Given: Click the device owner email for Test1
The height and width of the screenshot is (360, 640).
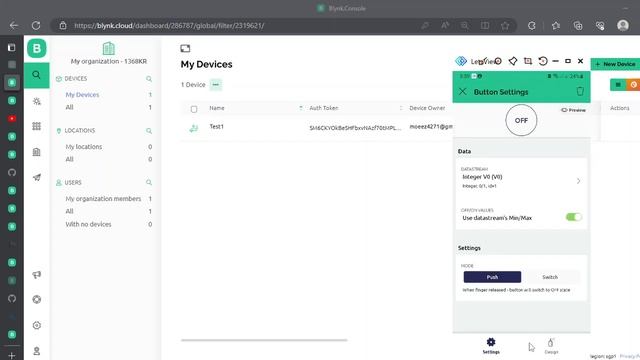Looking at the screenshot, I should [431, 127].
